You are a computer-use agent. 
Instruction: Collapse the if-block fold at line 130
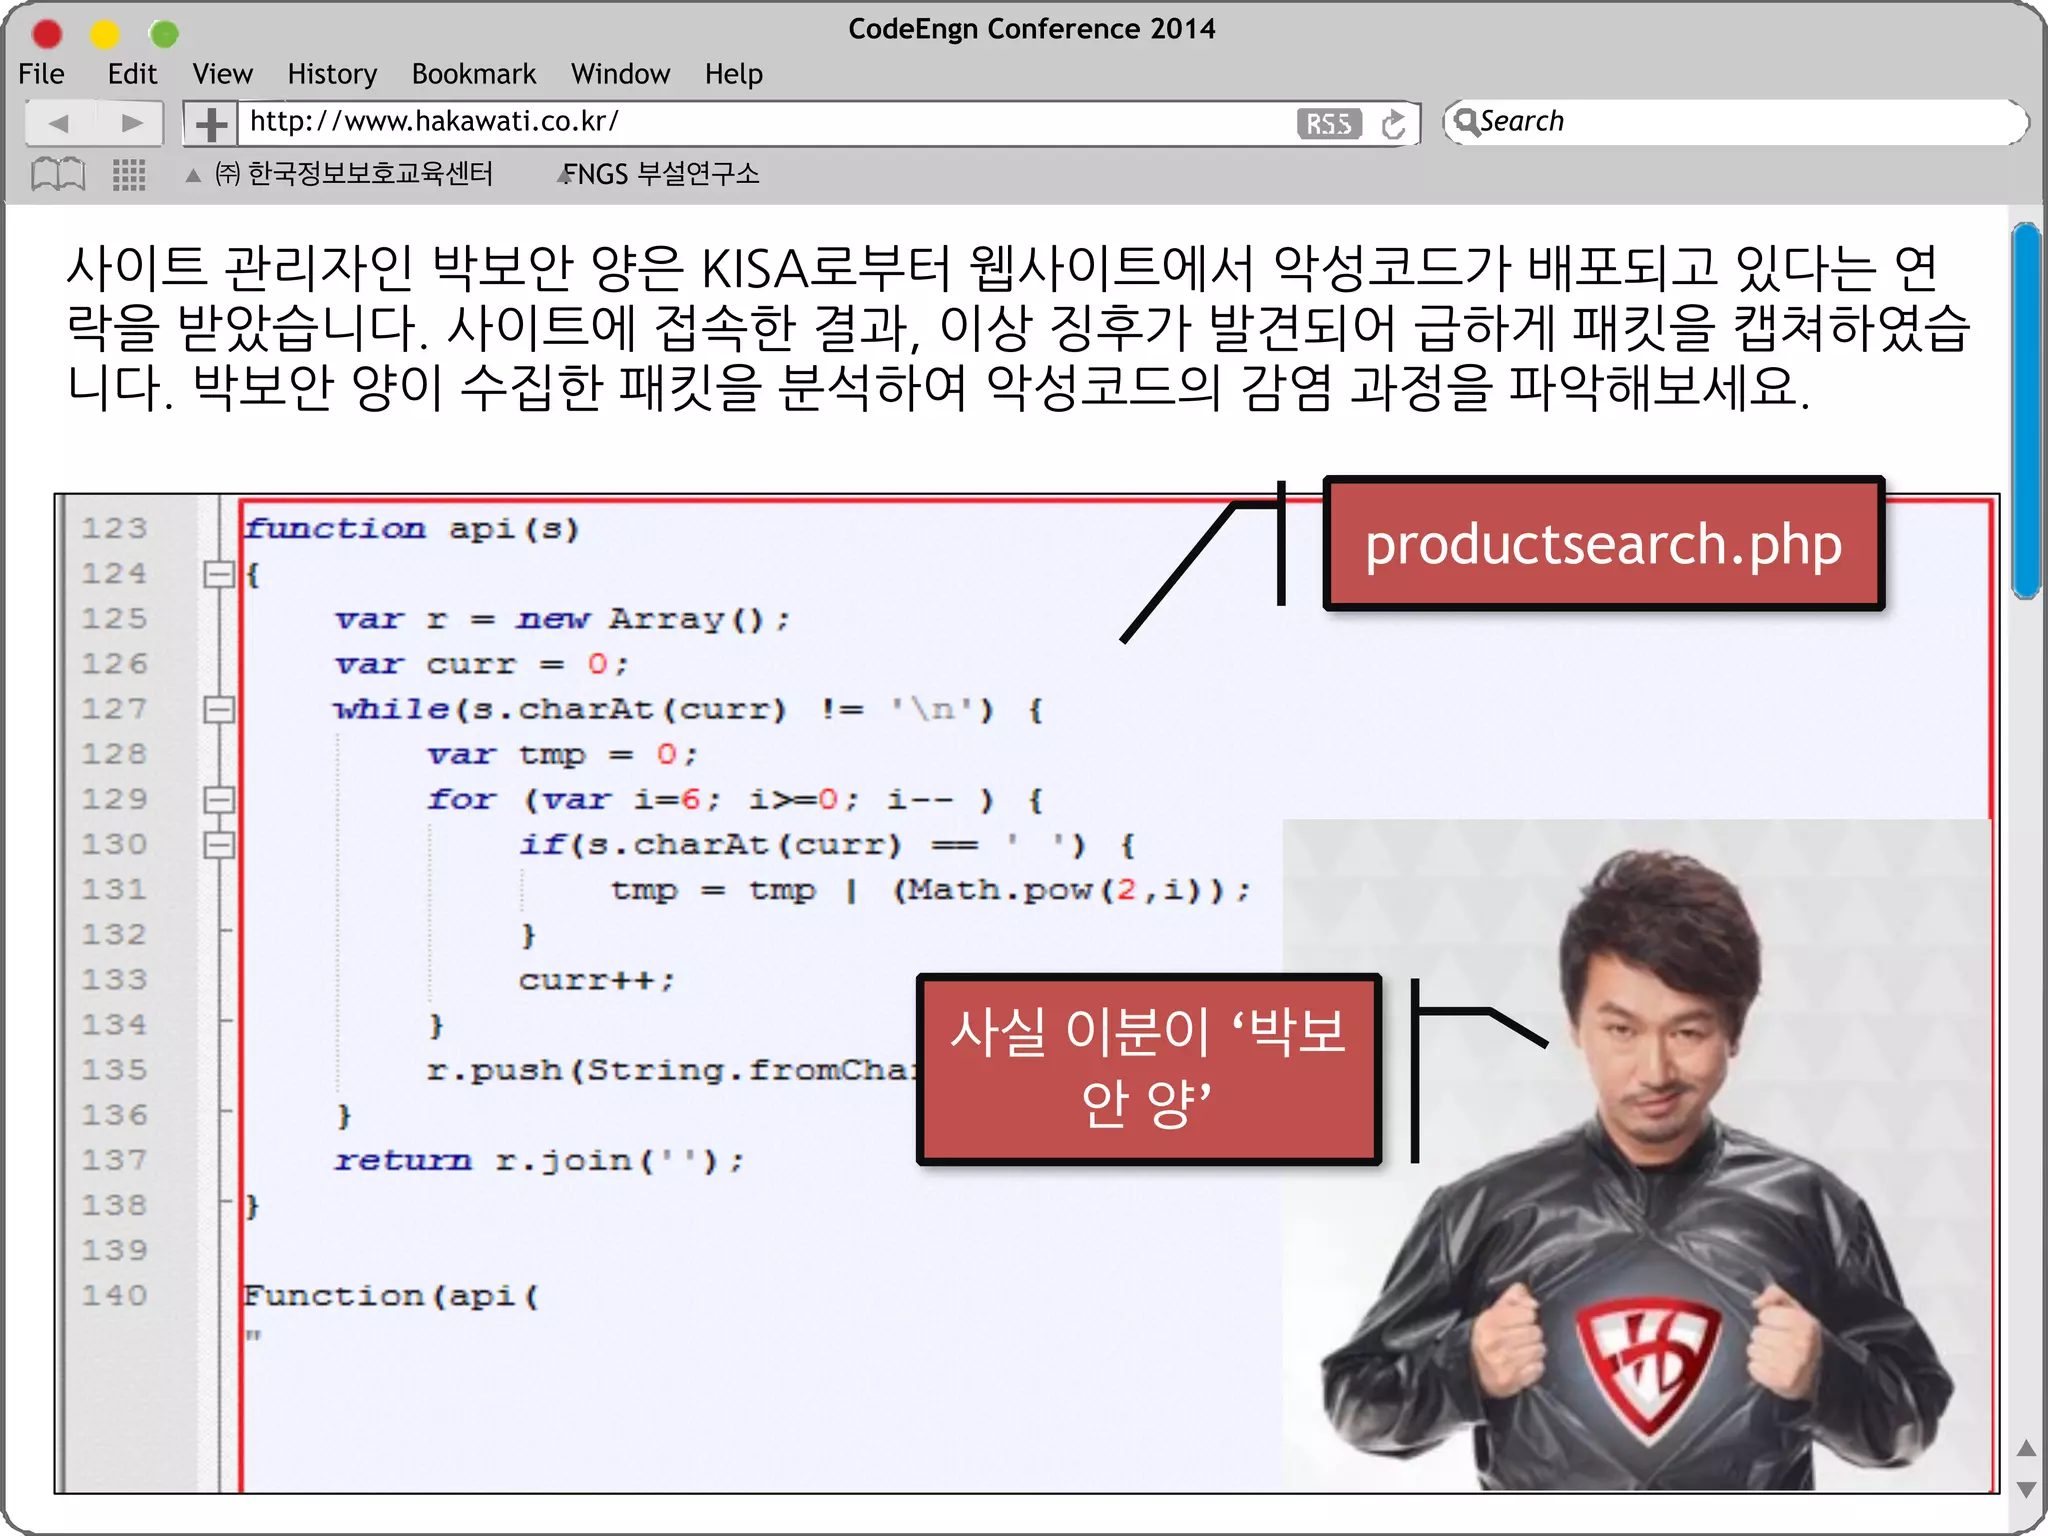click(x=218, y=845)
